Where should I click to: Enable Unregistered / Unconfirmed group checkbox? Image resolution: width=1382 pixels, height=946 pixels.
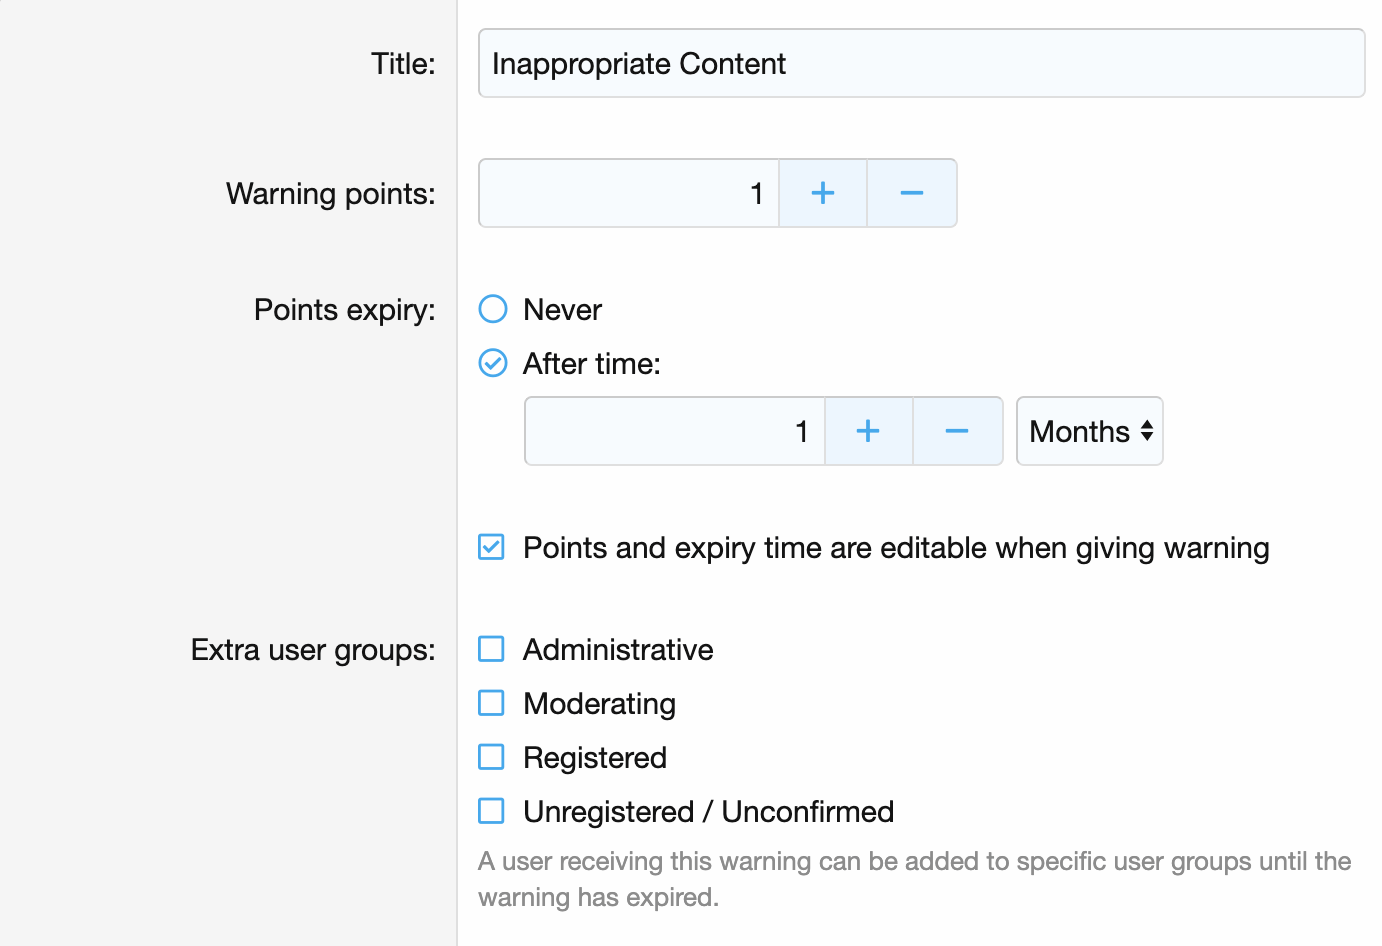click(x=491, y=811)
